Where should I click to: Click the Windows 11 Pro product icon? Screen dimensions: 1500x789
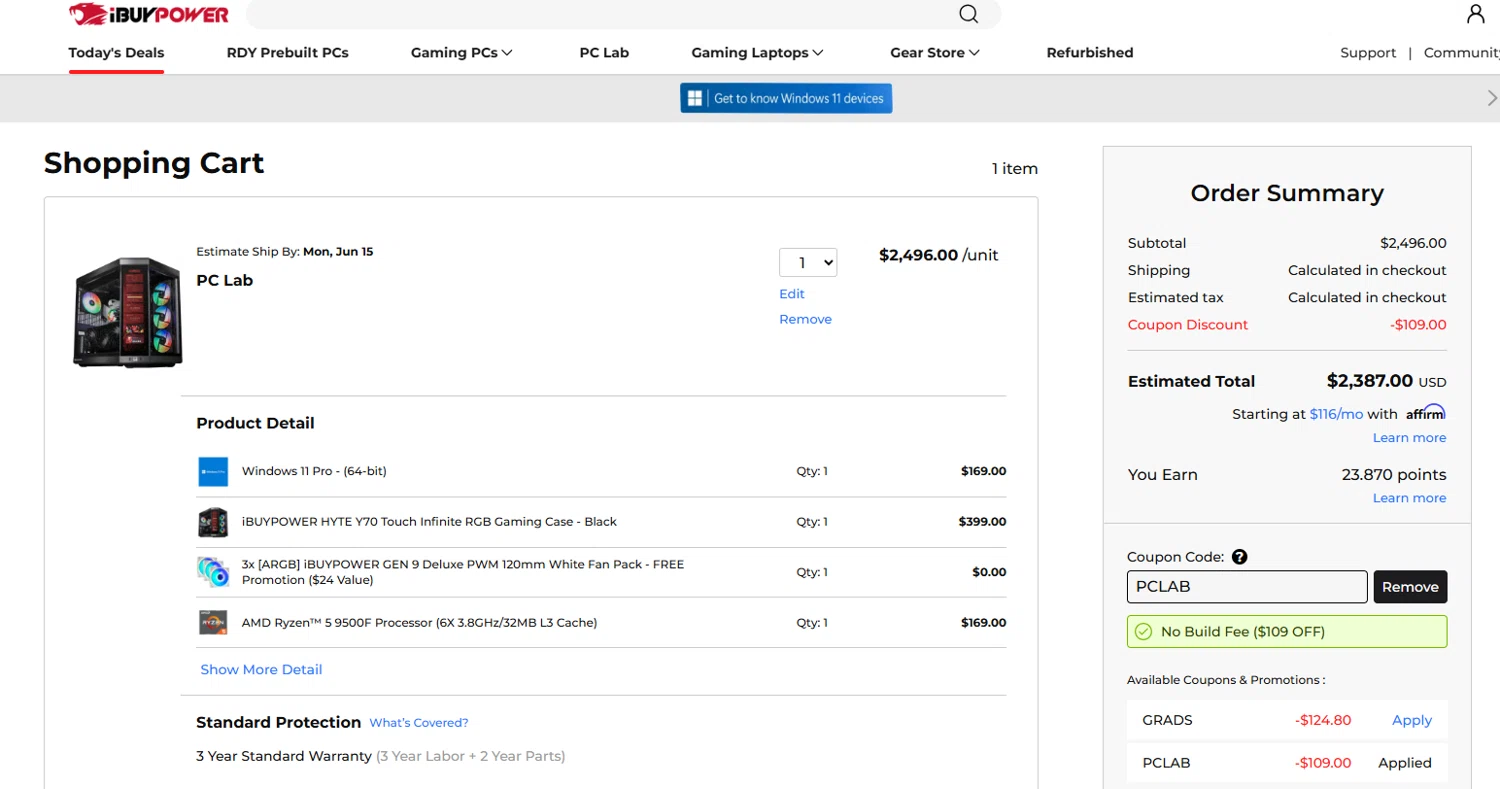pos(213,472)
